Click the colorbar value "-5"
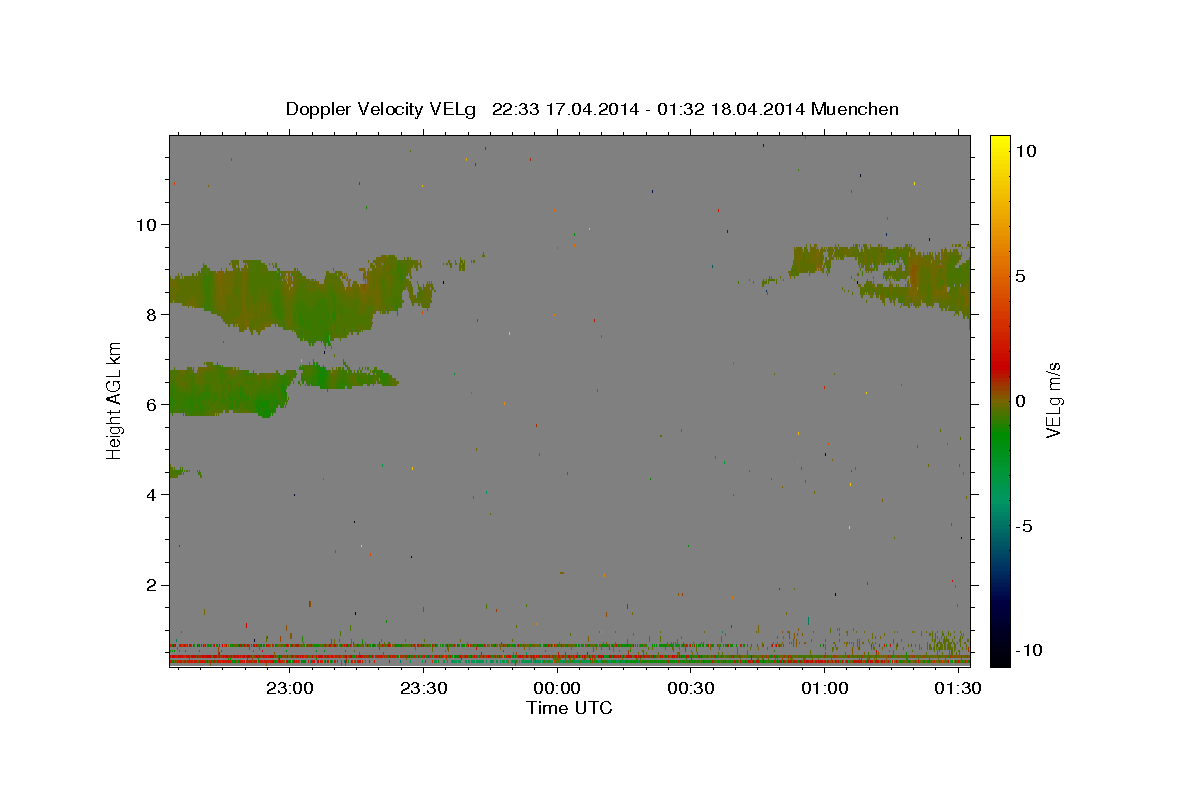This screenshot has width=1200, height=800. (x=1026, y=526)
